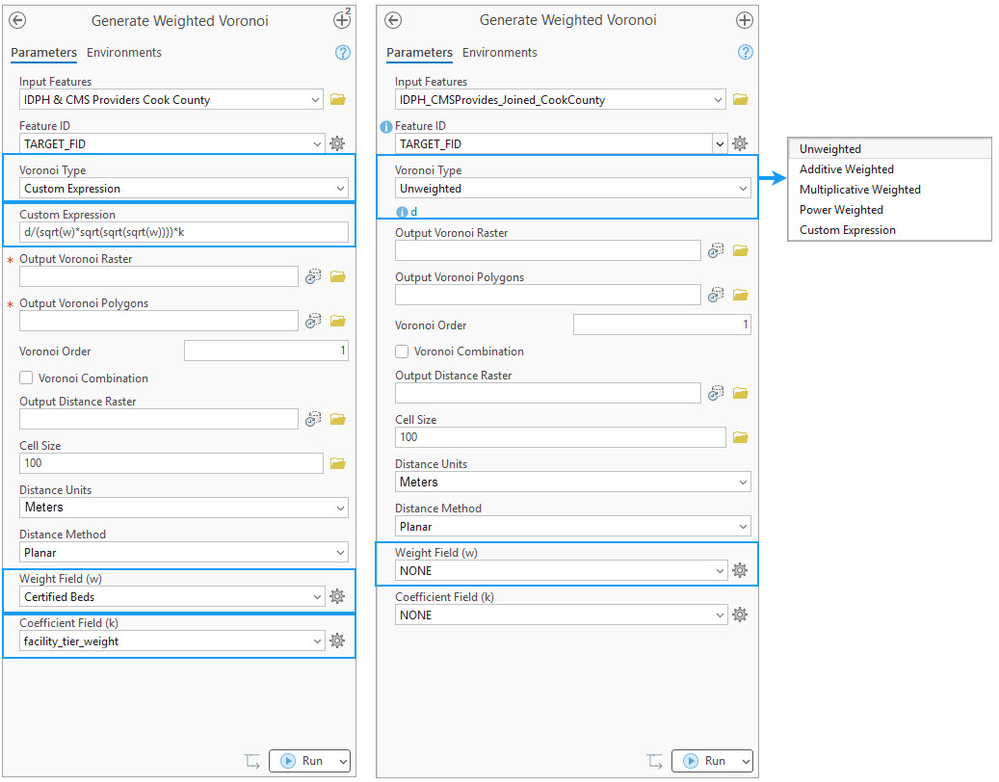Click Voronoi Order field in left pane

(x=266, y=351)
